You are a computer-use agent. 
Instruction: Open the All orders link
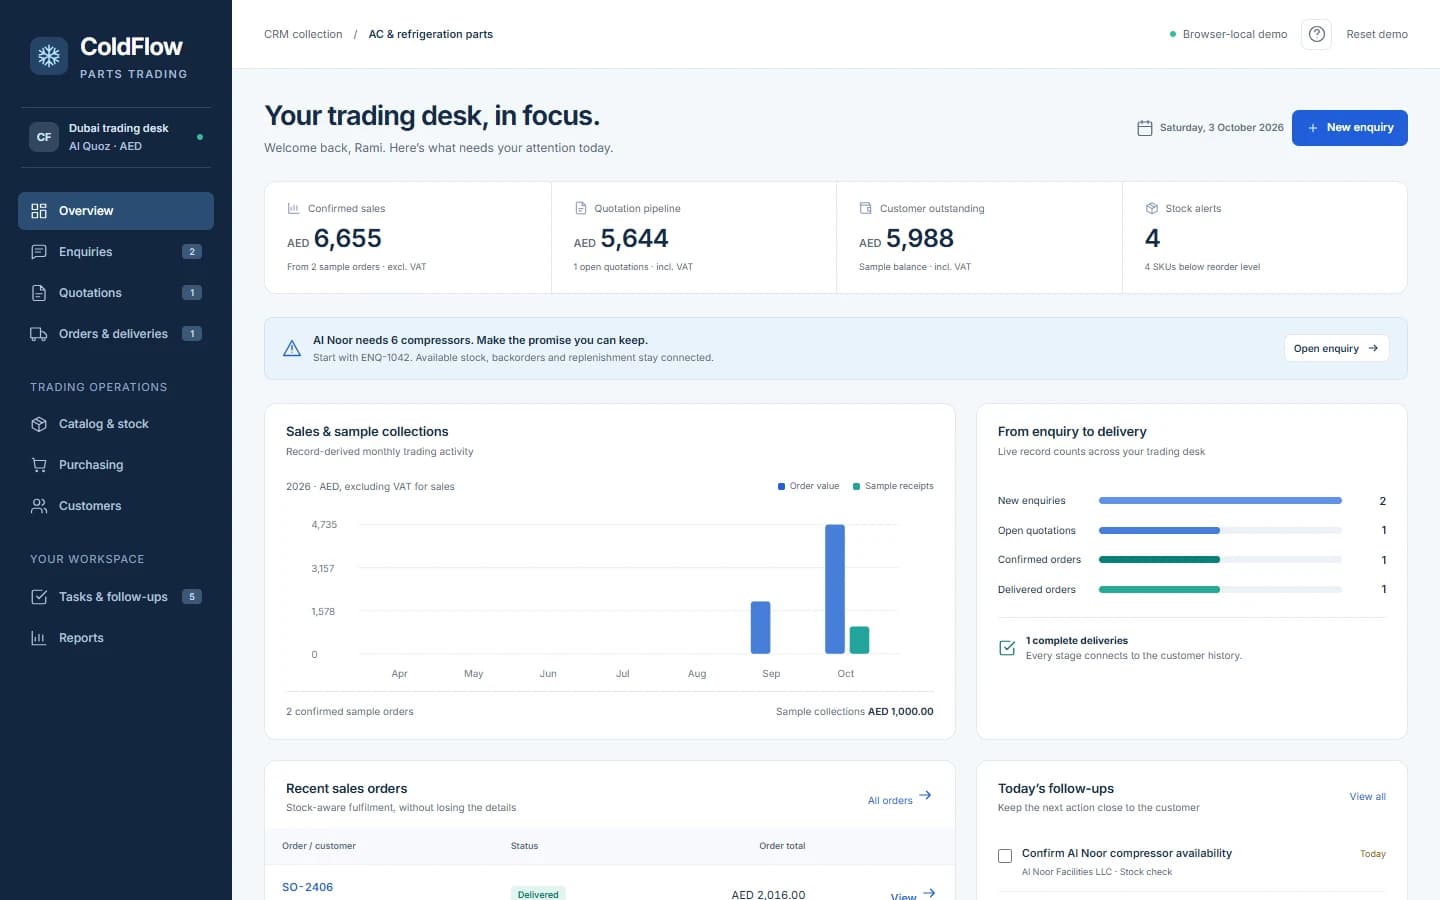tap(899, 798)
